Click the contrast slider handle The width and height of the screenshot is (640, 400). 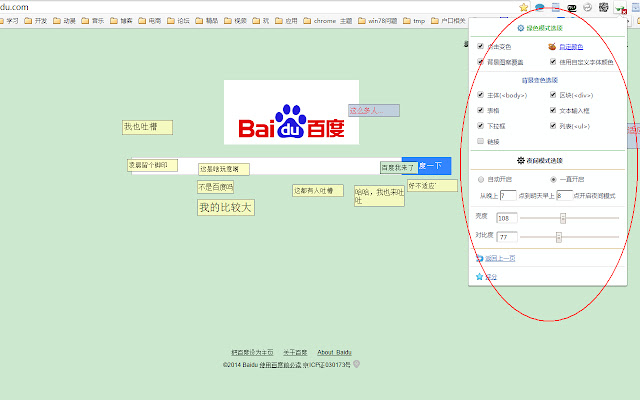[x=559, y=237]
